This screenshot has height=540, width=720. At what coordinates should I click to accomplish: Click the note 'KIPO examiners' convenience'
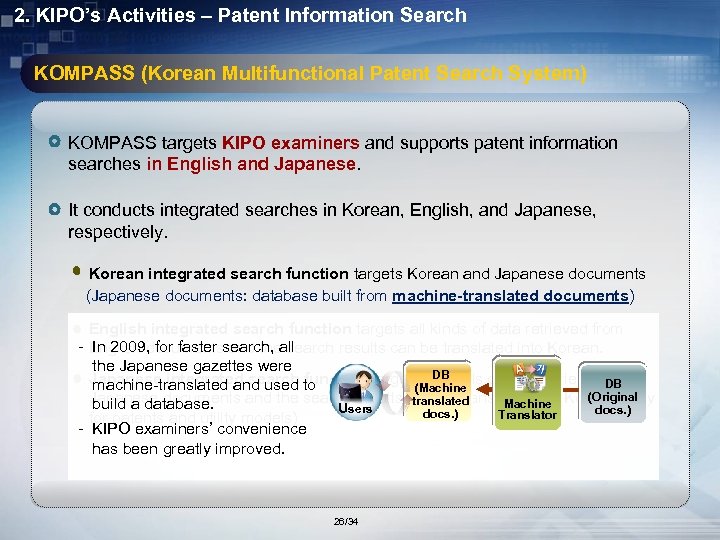coord(199,439)
